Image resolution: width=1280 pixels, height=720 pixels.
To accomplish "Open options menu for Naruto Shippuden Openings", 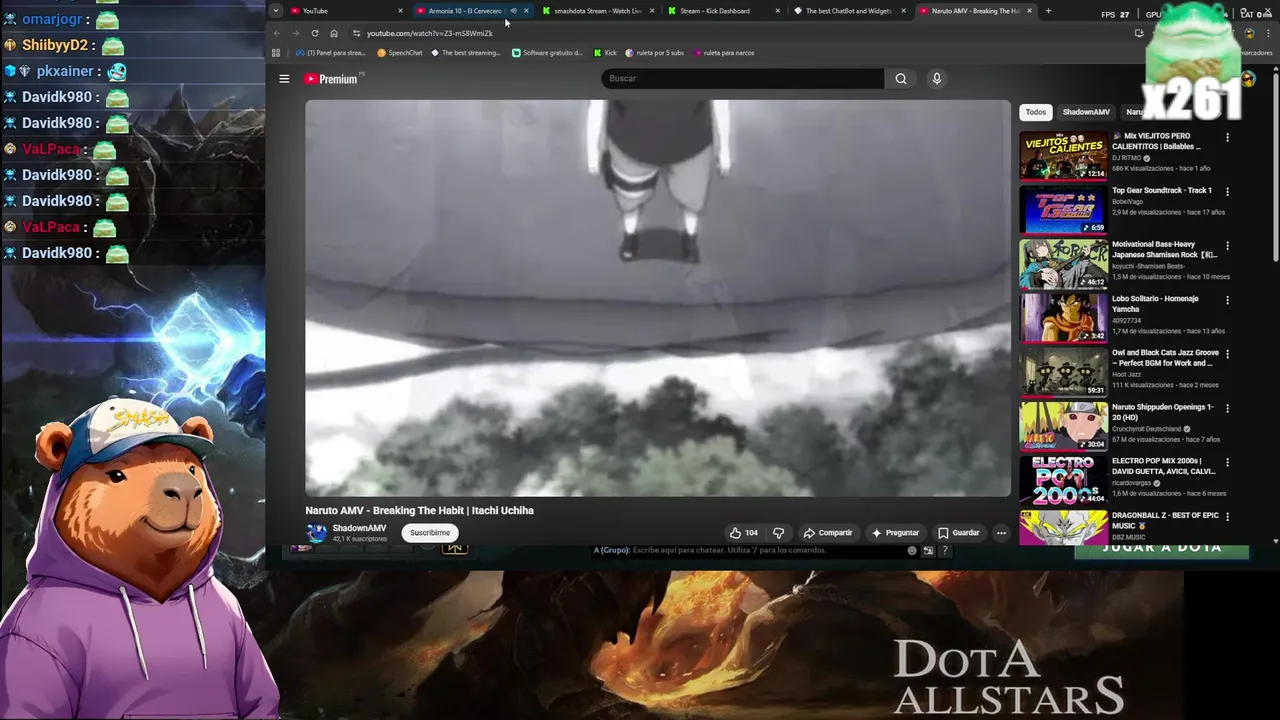I will (1227, 408).
